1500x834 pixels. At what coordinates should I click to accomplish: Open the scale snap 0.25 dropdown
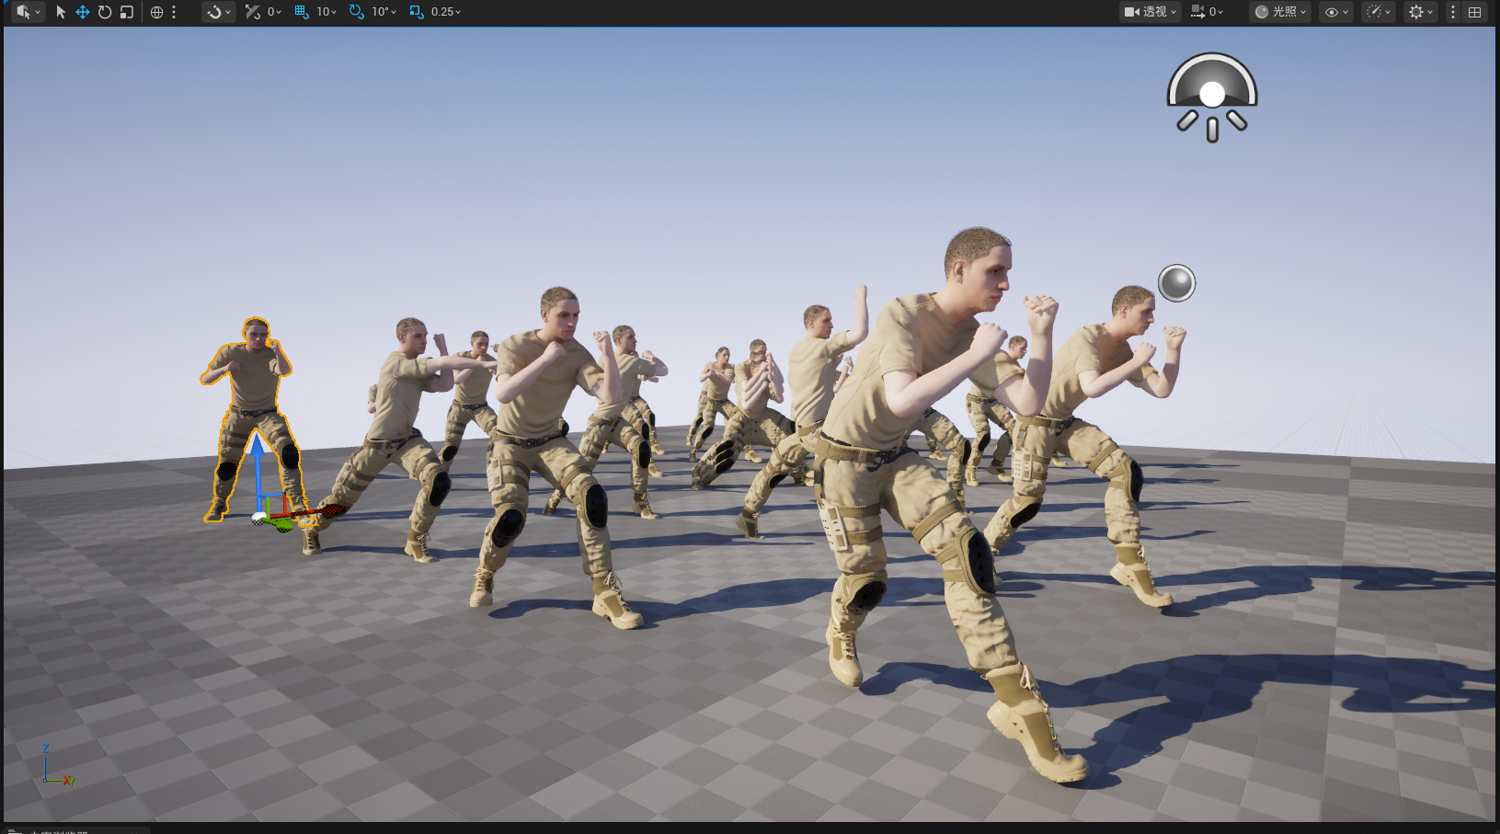tap(446, 12)
